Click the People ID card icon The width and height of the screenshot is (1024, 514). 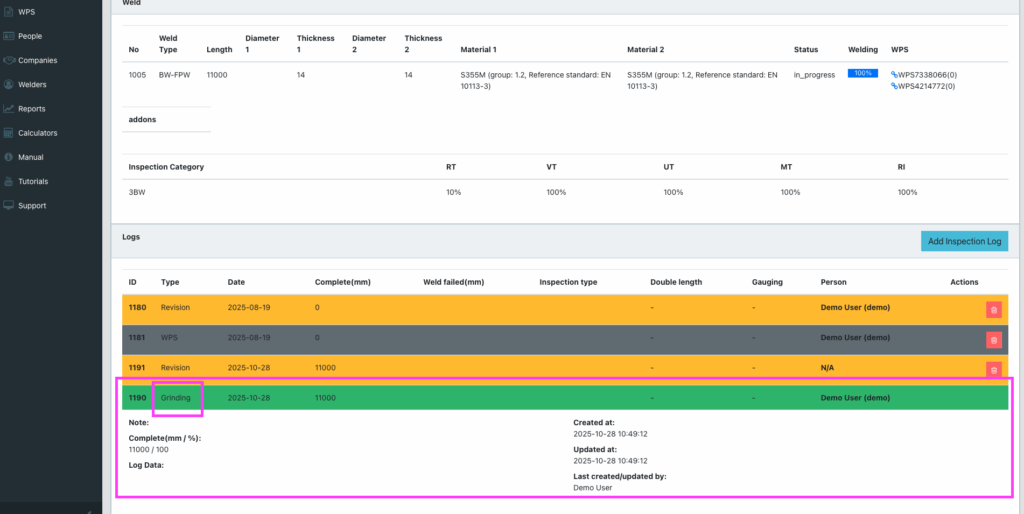8,36
